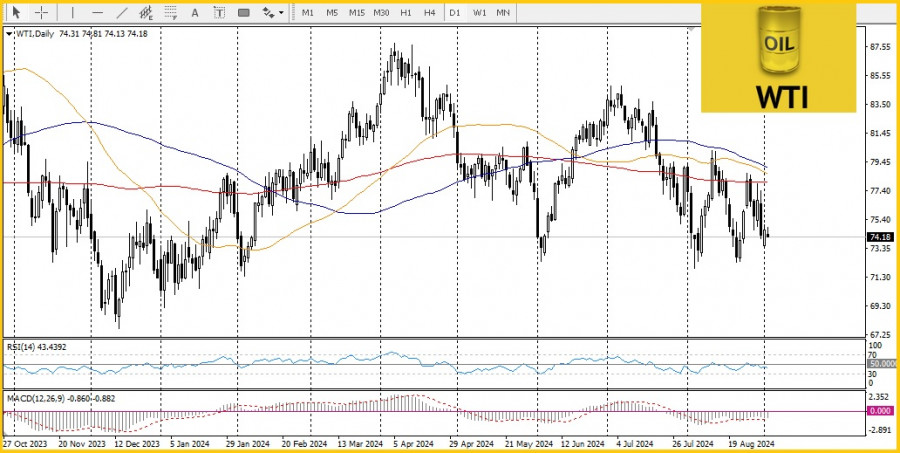Select the rectangle shape tool
This screenshot has height=453, width=900.
tap(244, 13)
